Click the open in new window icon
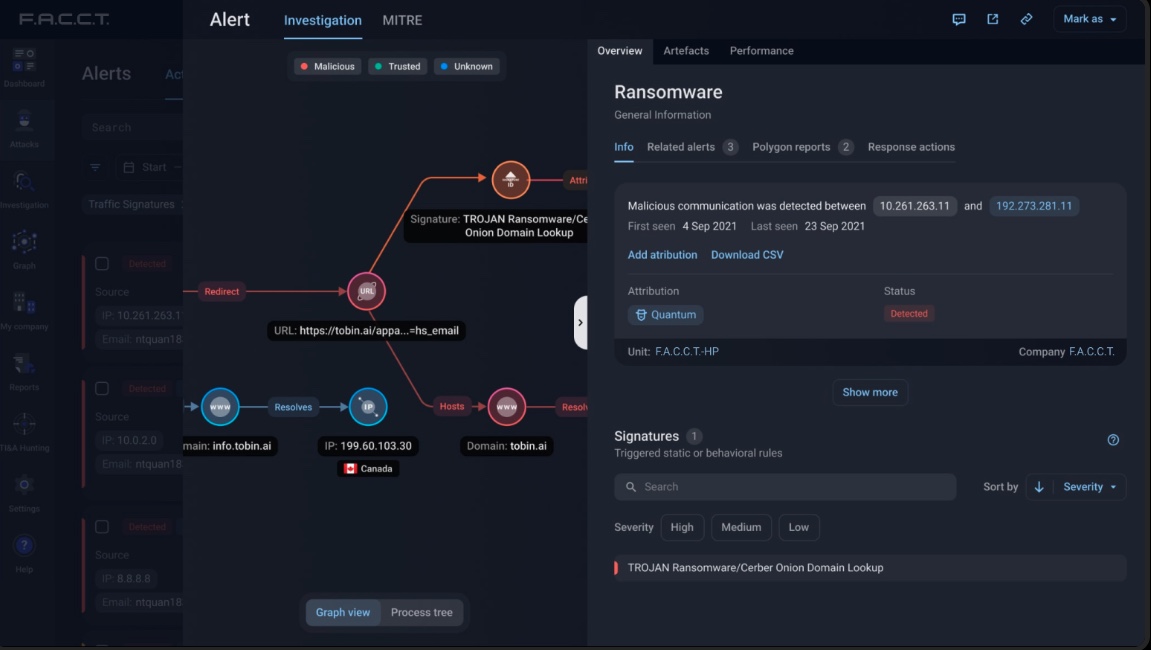This screenshot has width=1151, height=650. 992,19
